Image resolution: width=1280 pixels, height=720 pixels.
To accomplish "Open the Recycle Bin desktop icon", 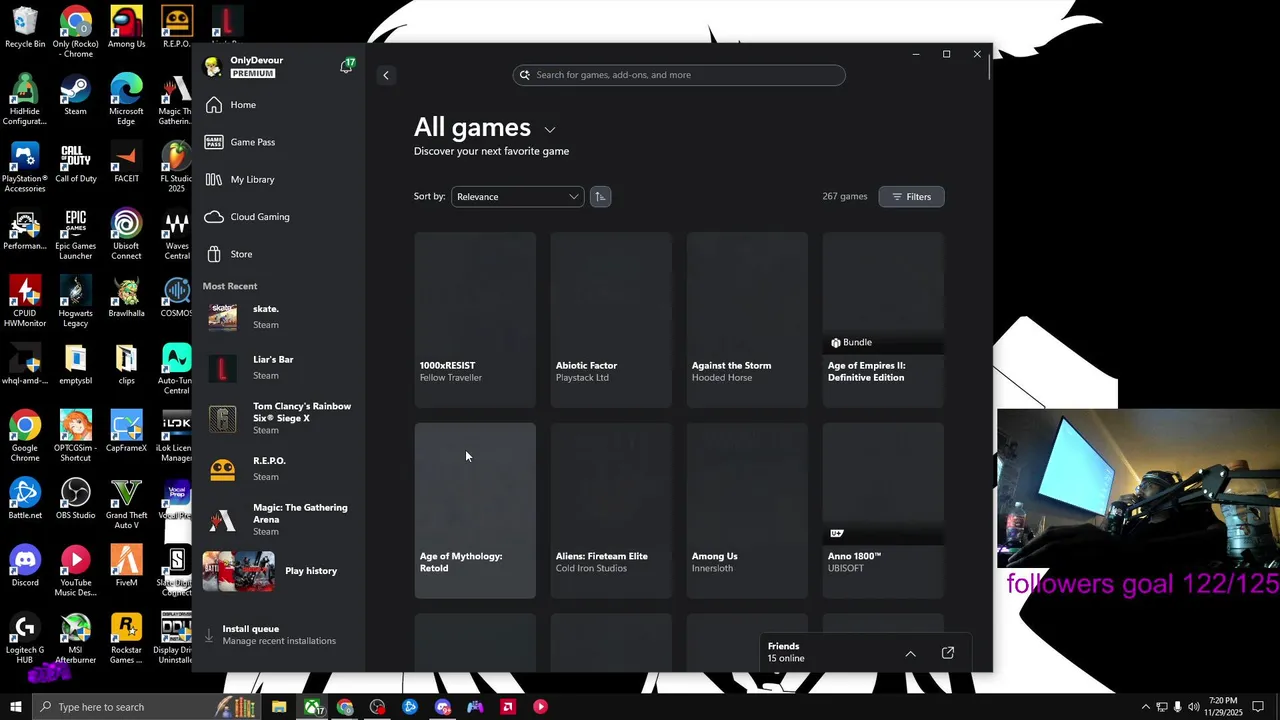I will (25, 28).
